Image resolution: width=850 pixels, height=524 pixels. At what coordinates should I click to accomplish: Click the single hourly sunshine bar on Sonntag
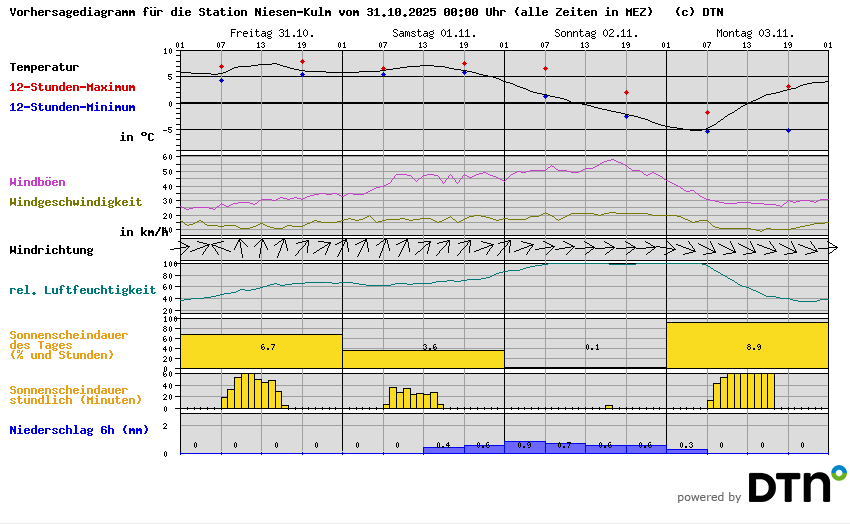click(609, 407)
